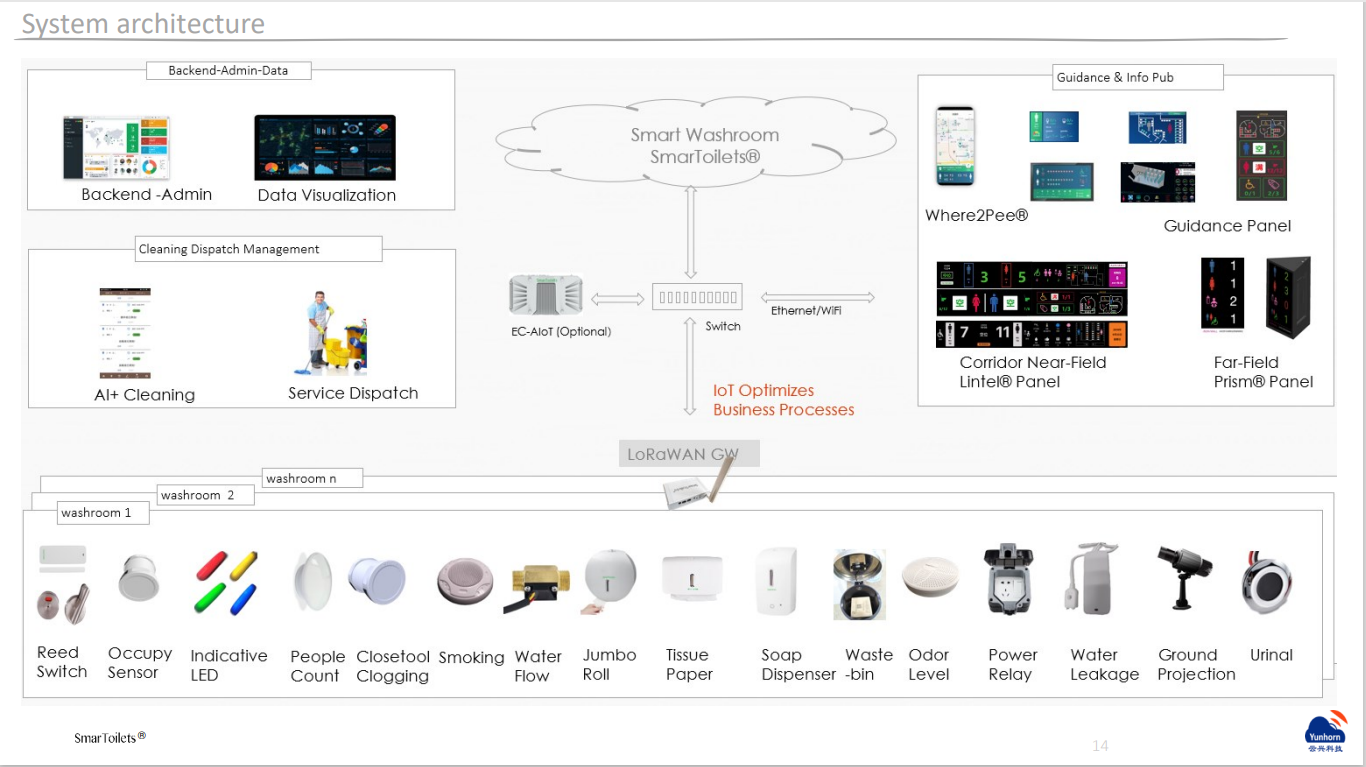This screenshot has height=767, width=1366.
Task: Click the Backend-Admin-Data box label
Action: [x=228, y=71]
